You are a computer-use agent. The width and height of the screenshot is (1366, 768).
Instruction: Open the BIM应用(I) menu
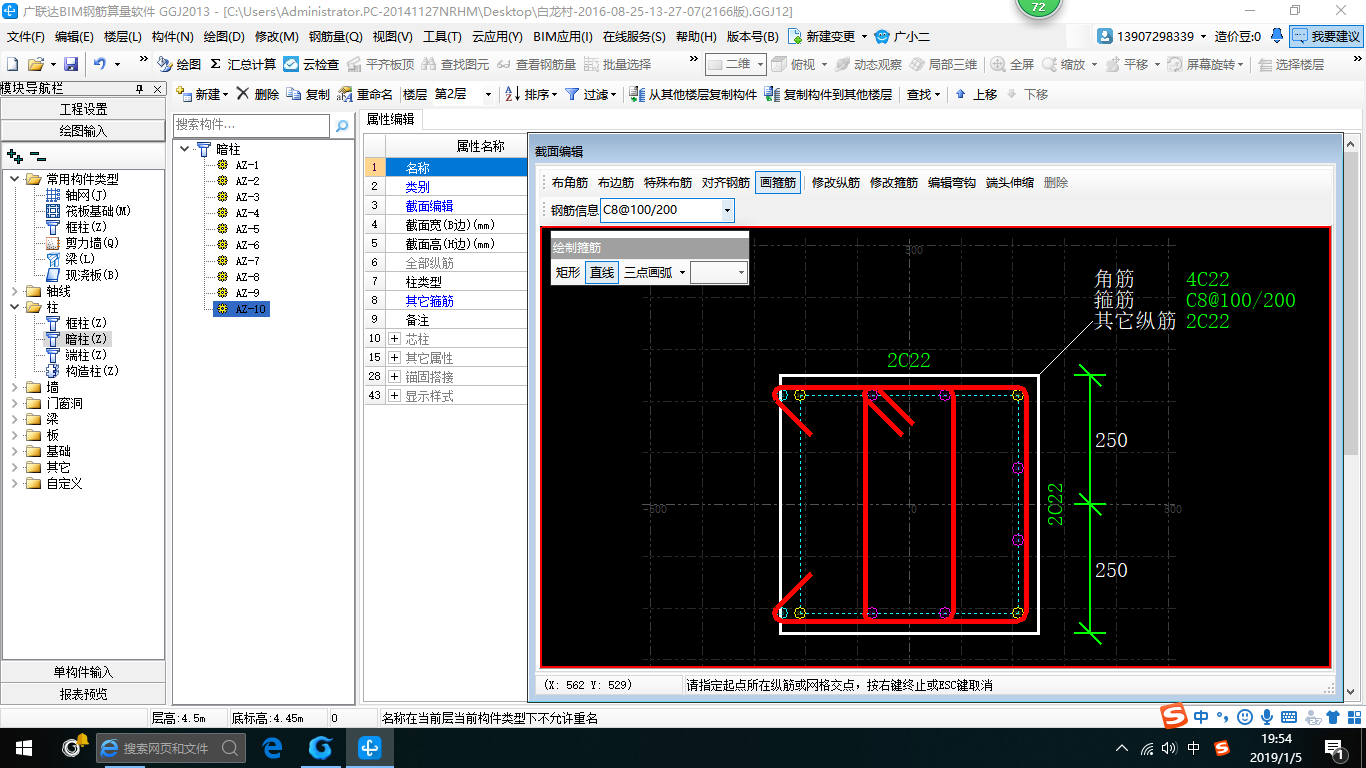pos(563,37)
